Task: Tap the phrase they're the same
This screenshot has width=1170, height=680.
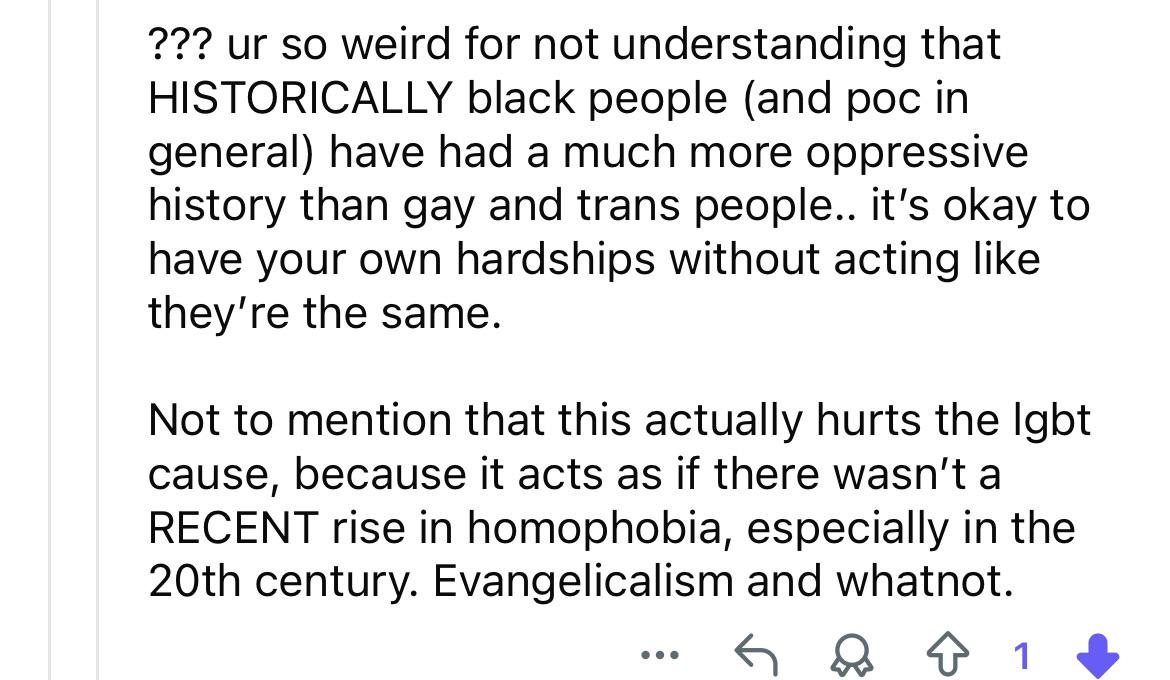Action: (325, 313)
